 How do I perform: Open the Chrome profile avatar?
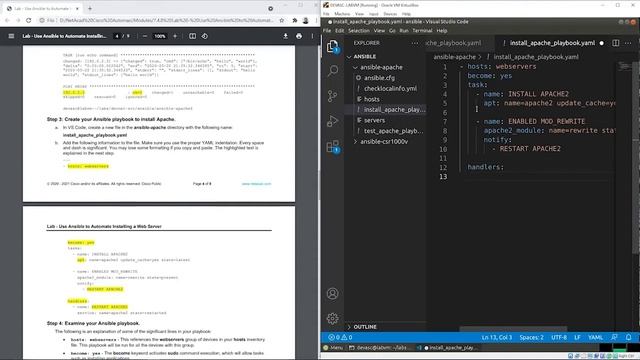coord(305,20)
